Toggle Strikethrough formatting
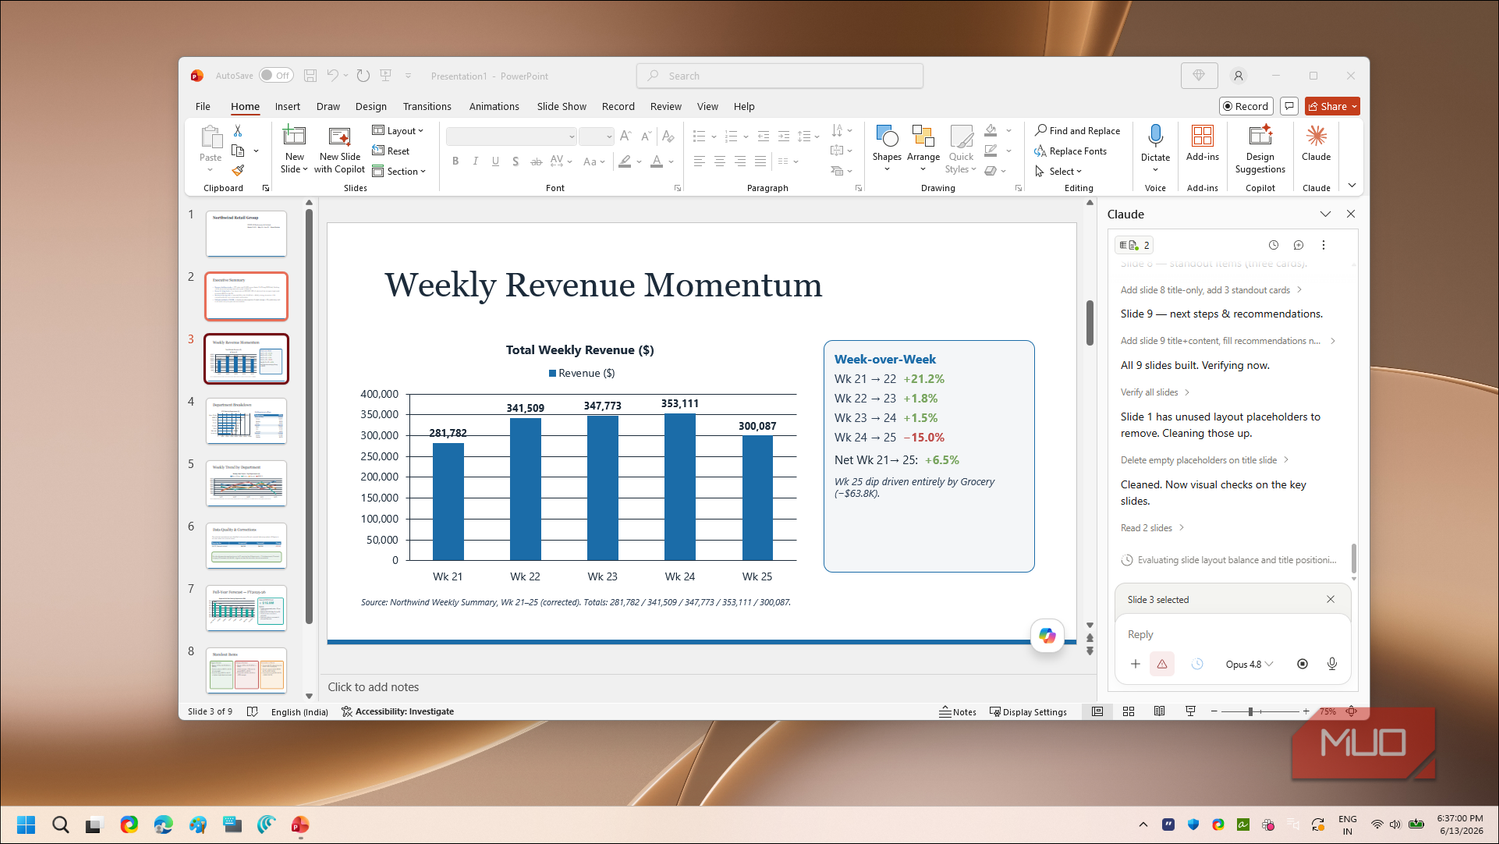This screenshot has height=844, width=1499. coord(536,161)
